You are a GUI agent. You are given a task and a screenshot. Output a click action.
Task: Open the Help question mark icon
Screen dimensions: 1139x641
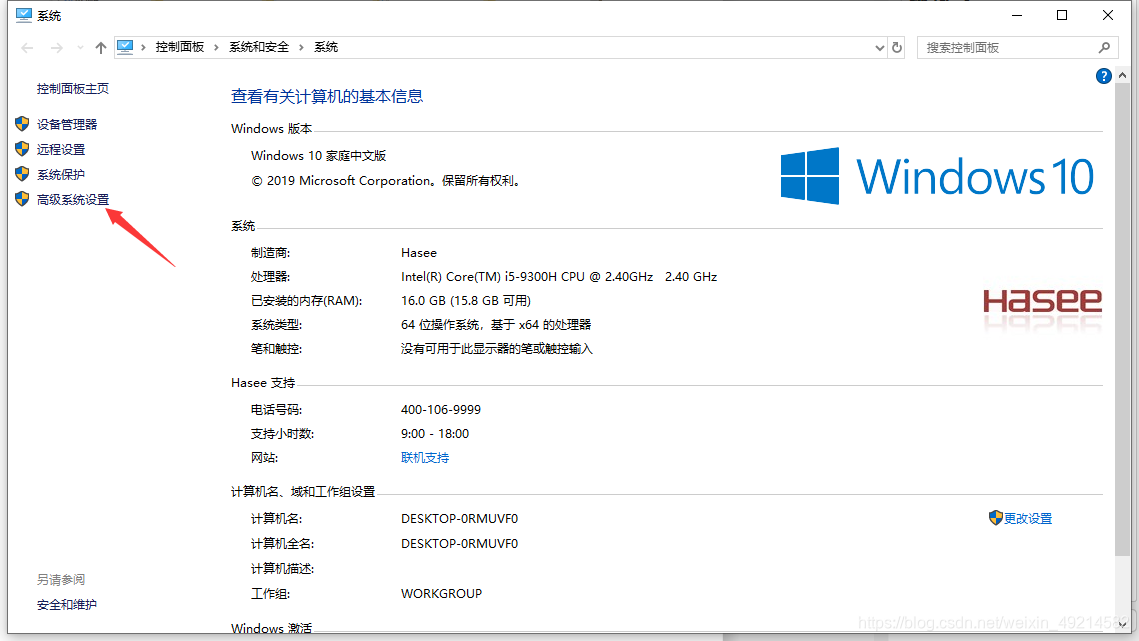(x=1103, y=76)
